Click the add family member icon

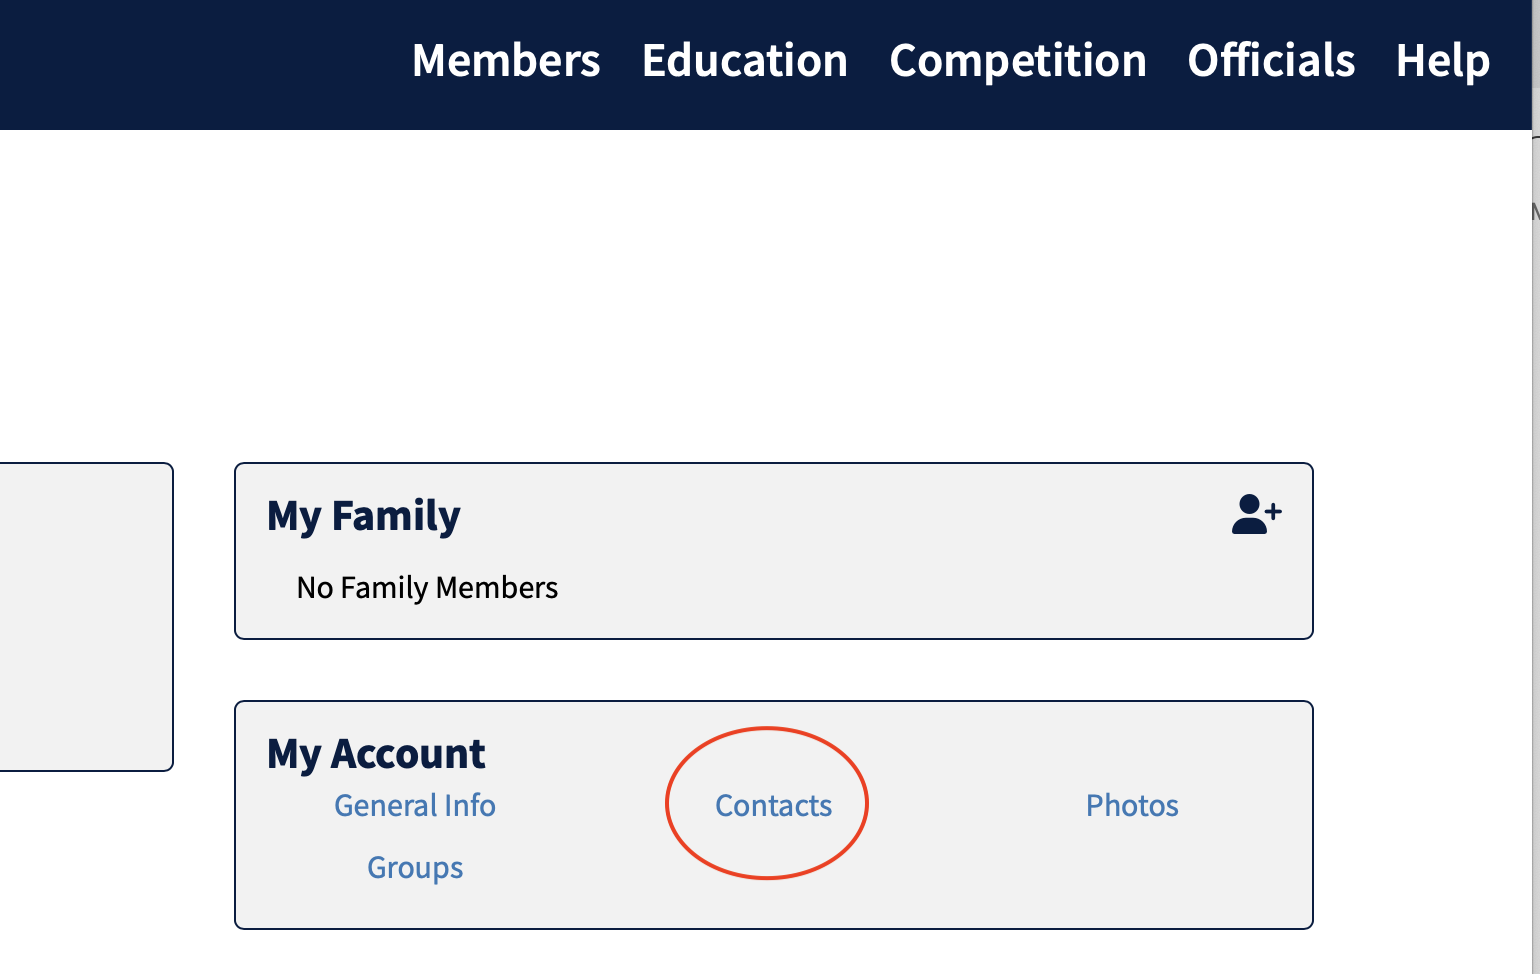[x=1256, y=515]
